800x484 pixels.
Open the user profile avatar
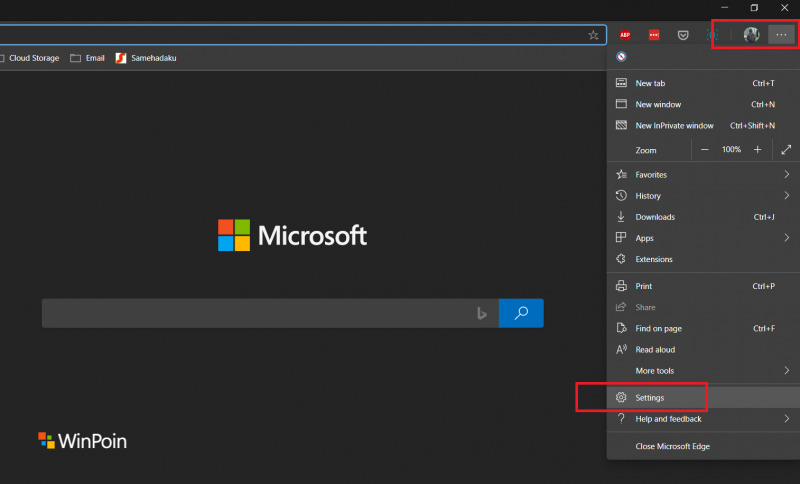click(751, 35)
